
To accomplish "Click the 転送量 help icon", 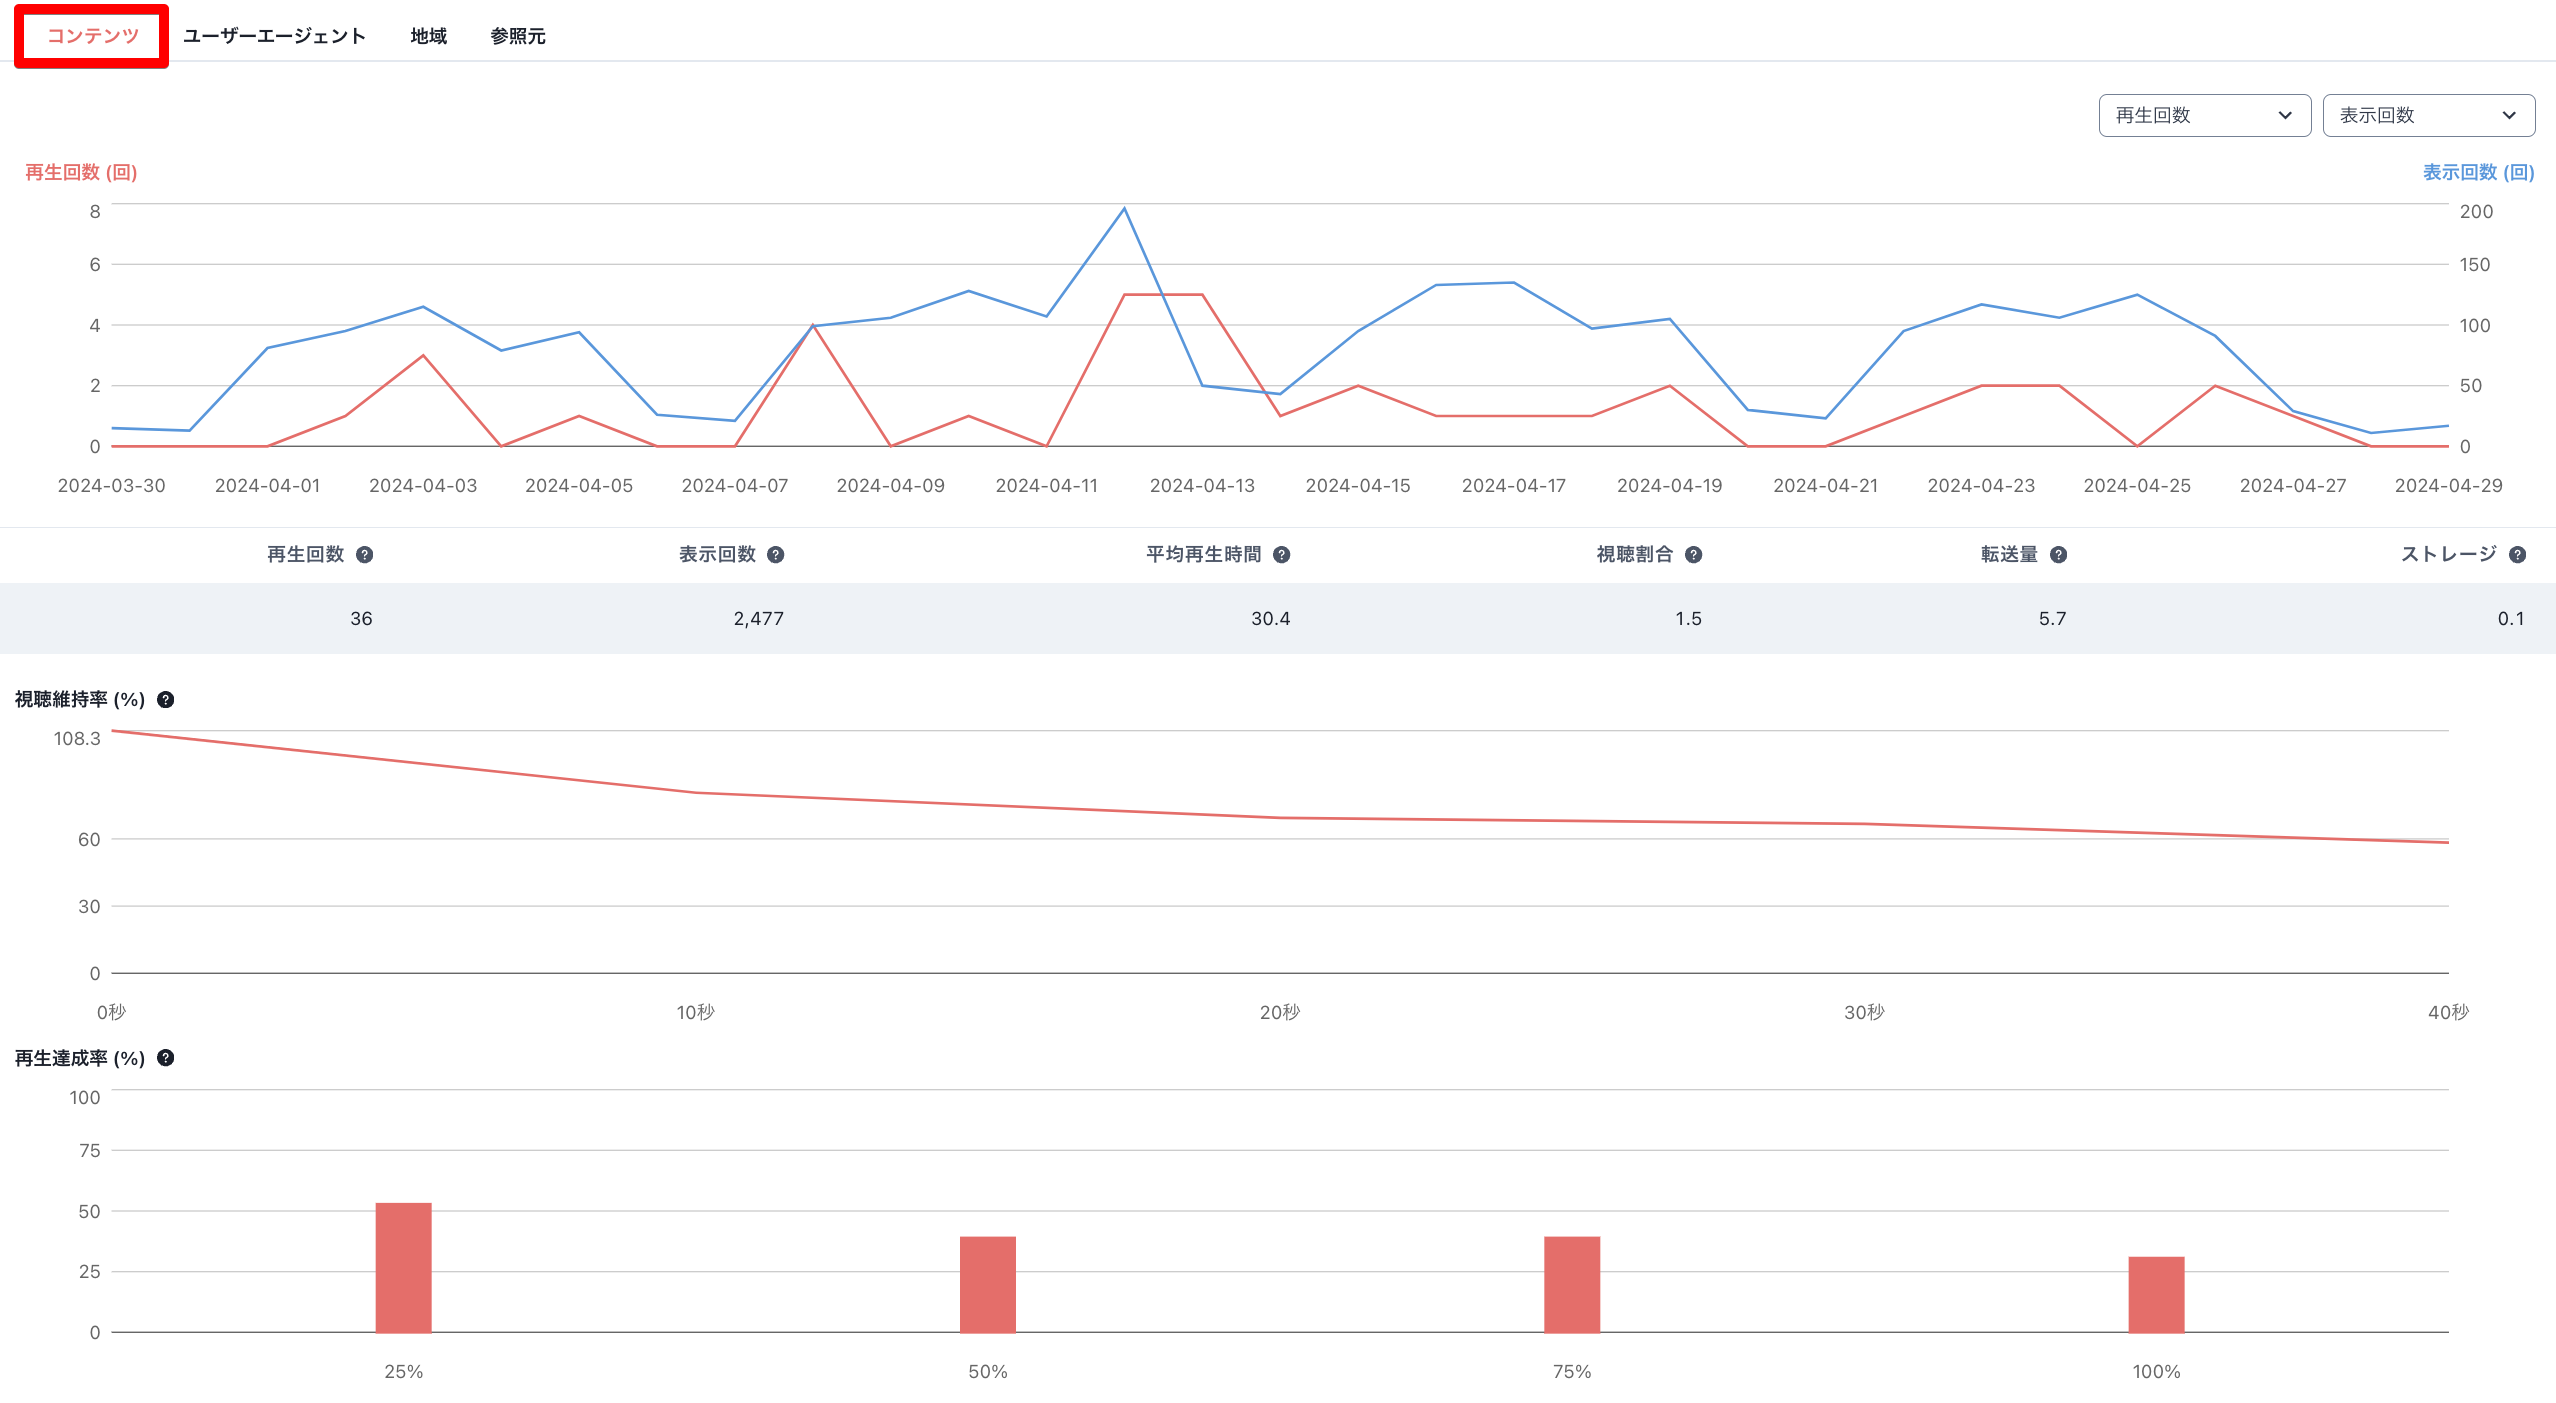I will click(x=2059, y=554).
